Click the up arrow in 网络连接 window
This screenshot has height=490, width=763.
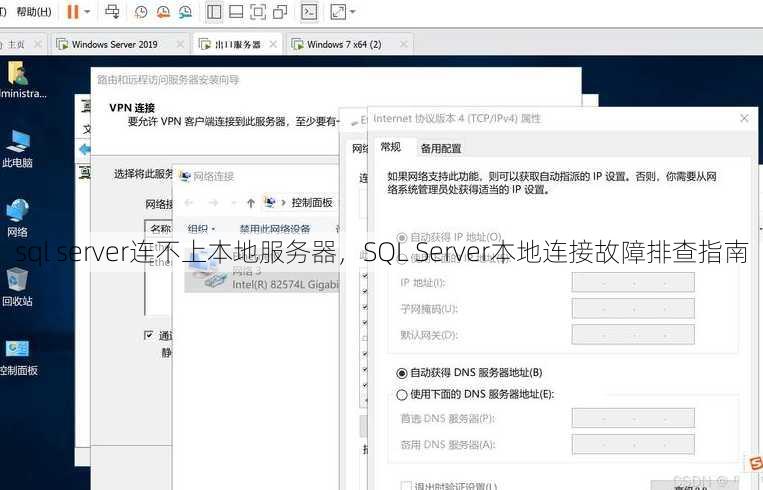[251, 203]
